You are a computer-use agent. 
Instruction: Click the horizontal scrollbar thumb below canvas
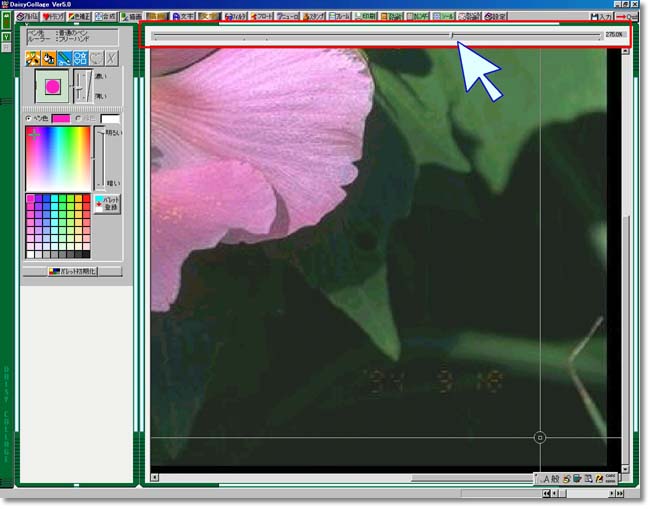click(473, 478)
